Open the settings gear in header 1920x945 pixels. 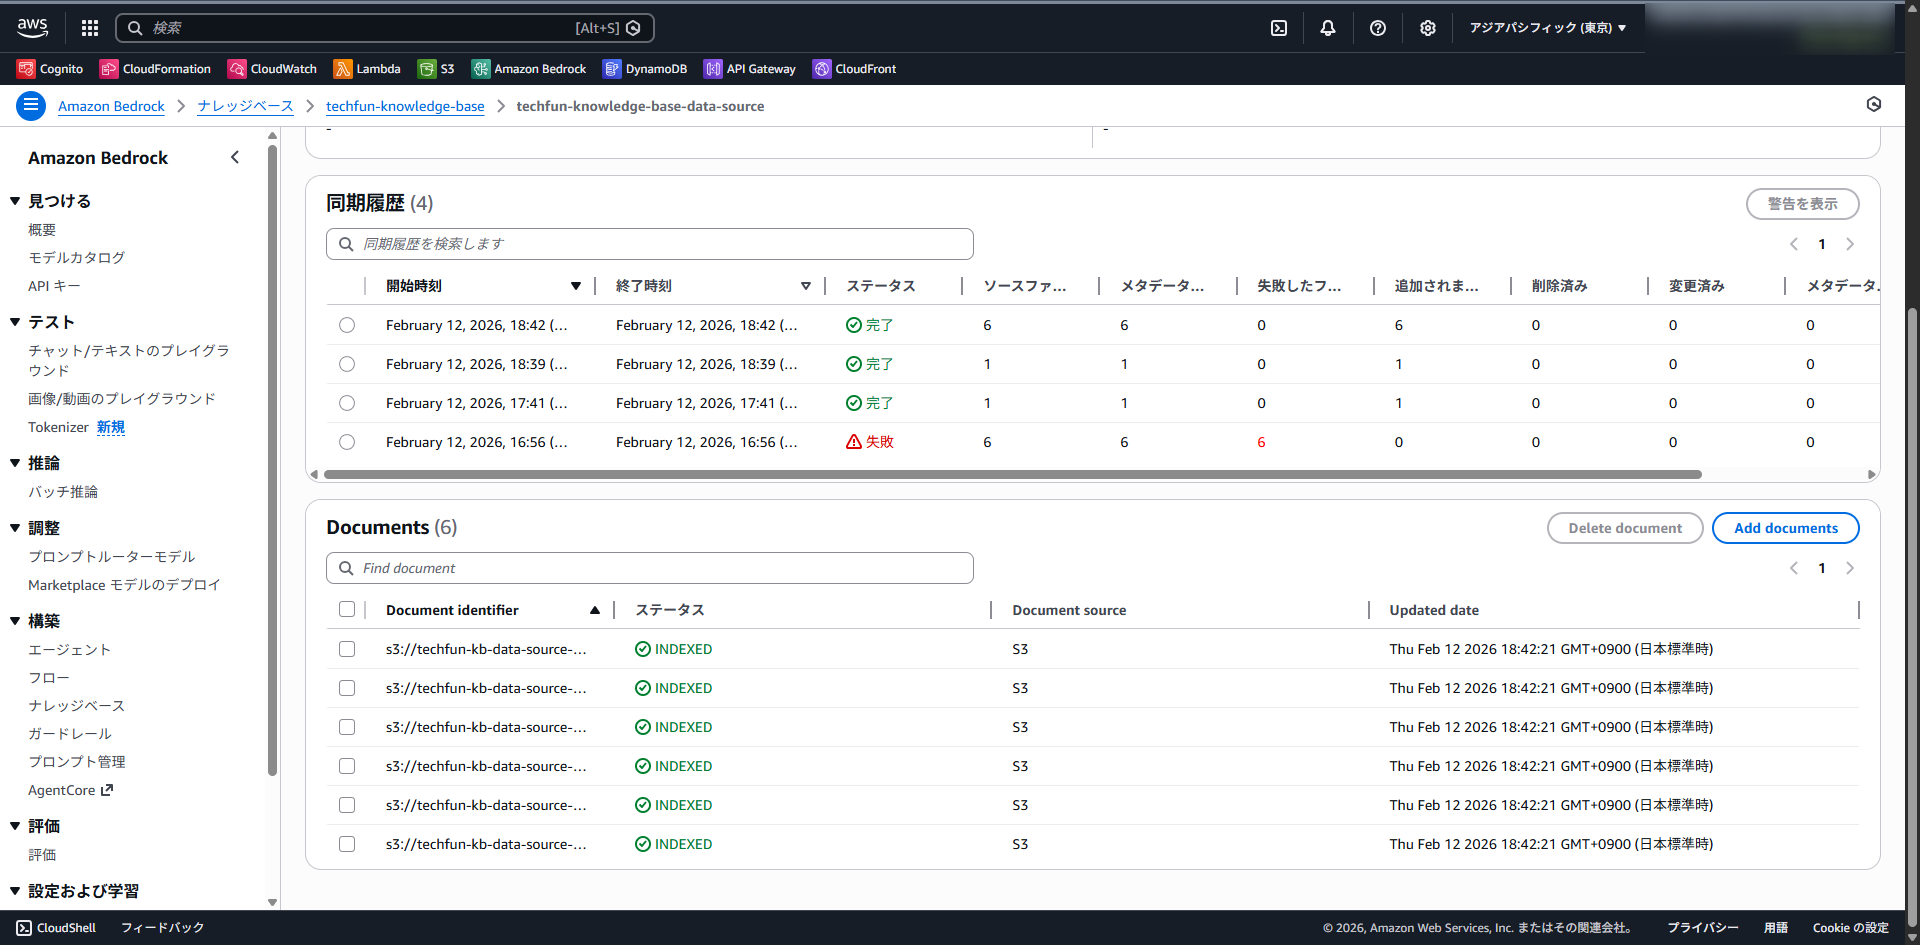1428,28
